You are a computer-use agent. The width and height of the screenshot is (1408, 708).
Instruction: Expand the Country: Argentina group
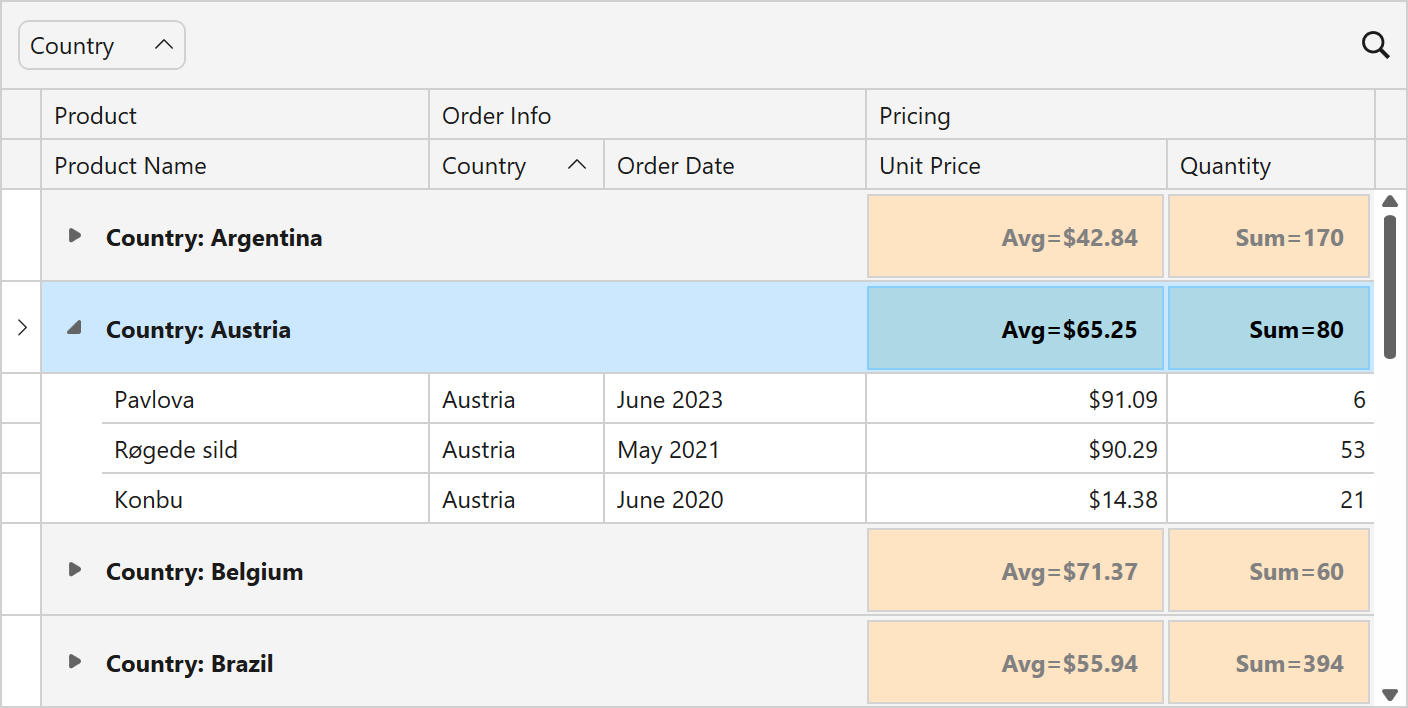coord(74,236)
